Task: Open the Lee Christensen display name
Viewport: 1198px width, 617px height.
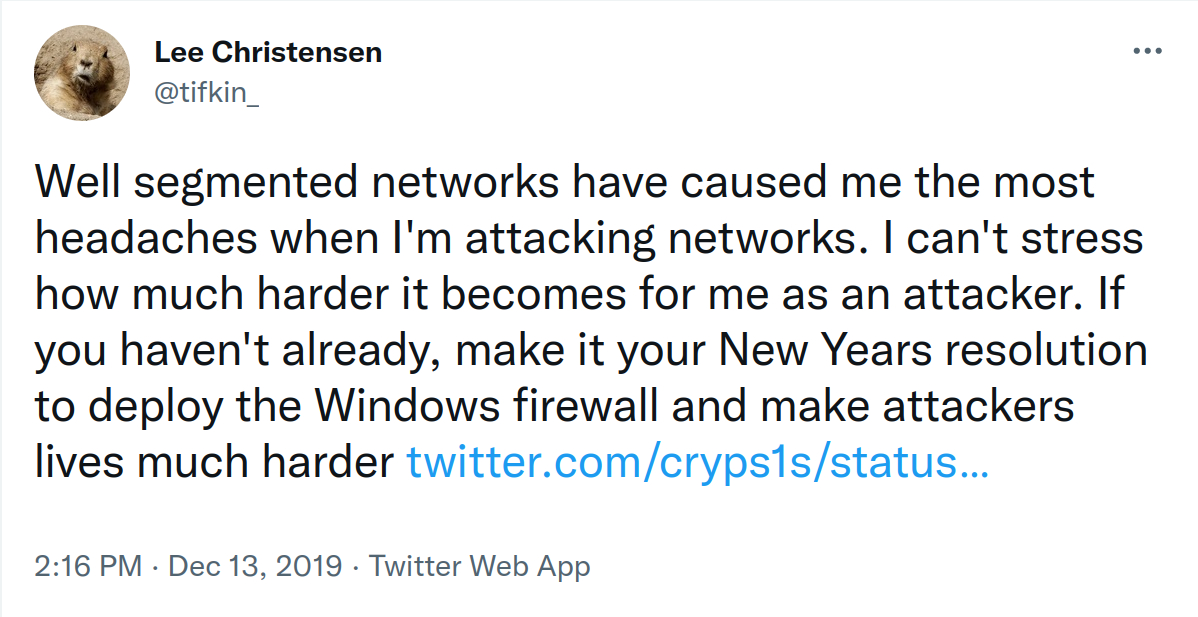Action: (268, 52)
